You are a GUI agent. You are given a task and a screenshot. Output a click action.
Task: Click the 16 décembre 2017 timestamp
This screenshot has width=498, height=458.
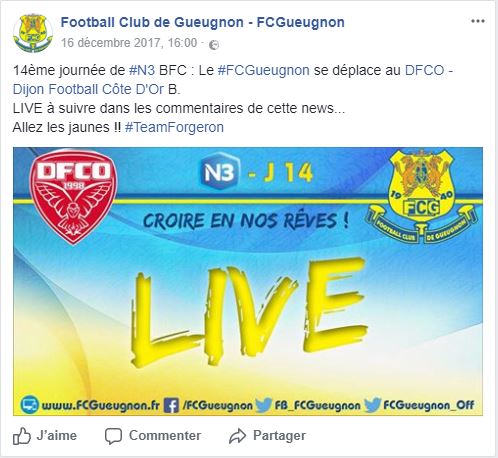coord(129,43)
